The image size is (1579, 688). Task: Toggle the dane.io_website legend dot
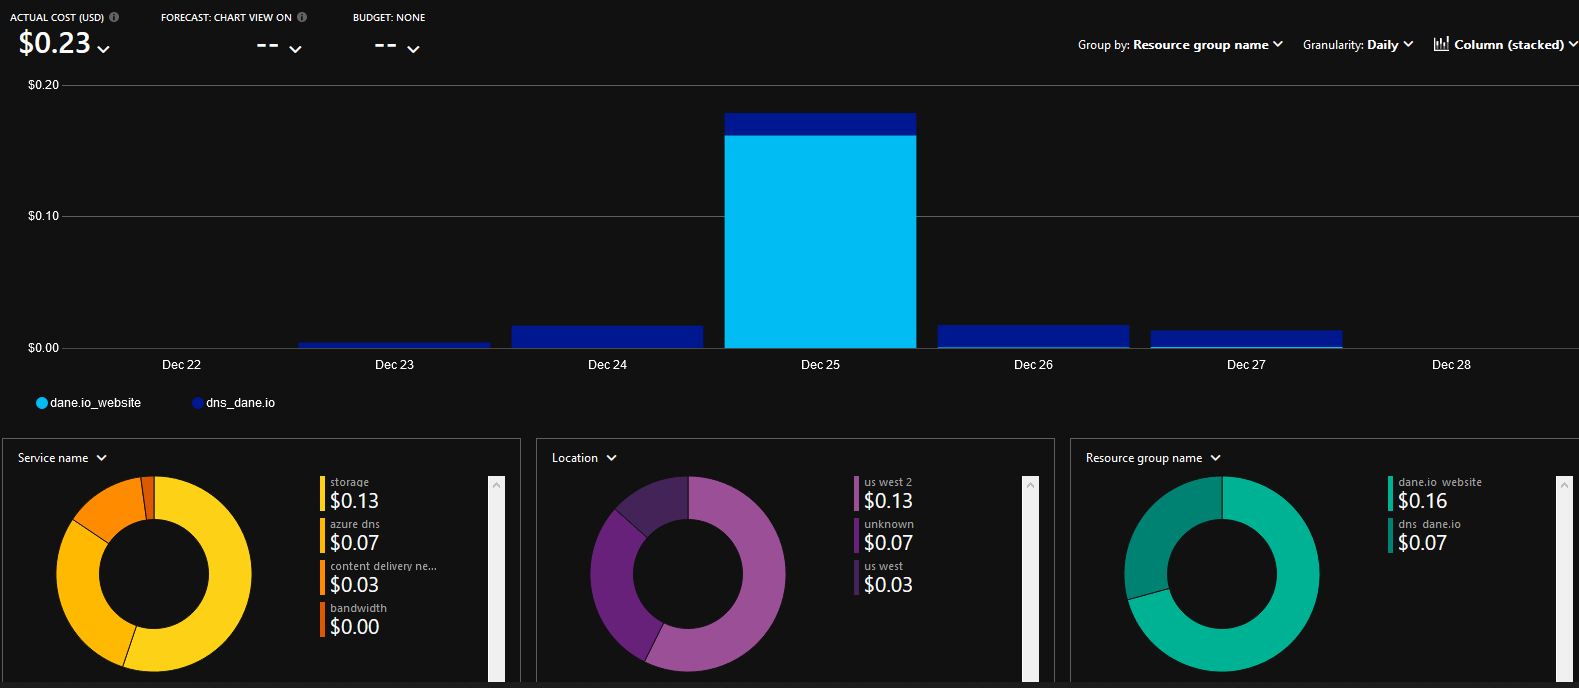point(42,403)
